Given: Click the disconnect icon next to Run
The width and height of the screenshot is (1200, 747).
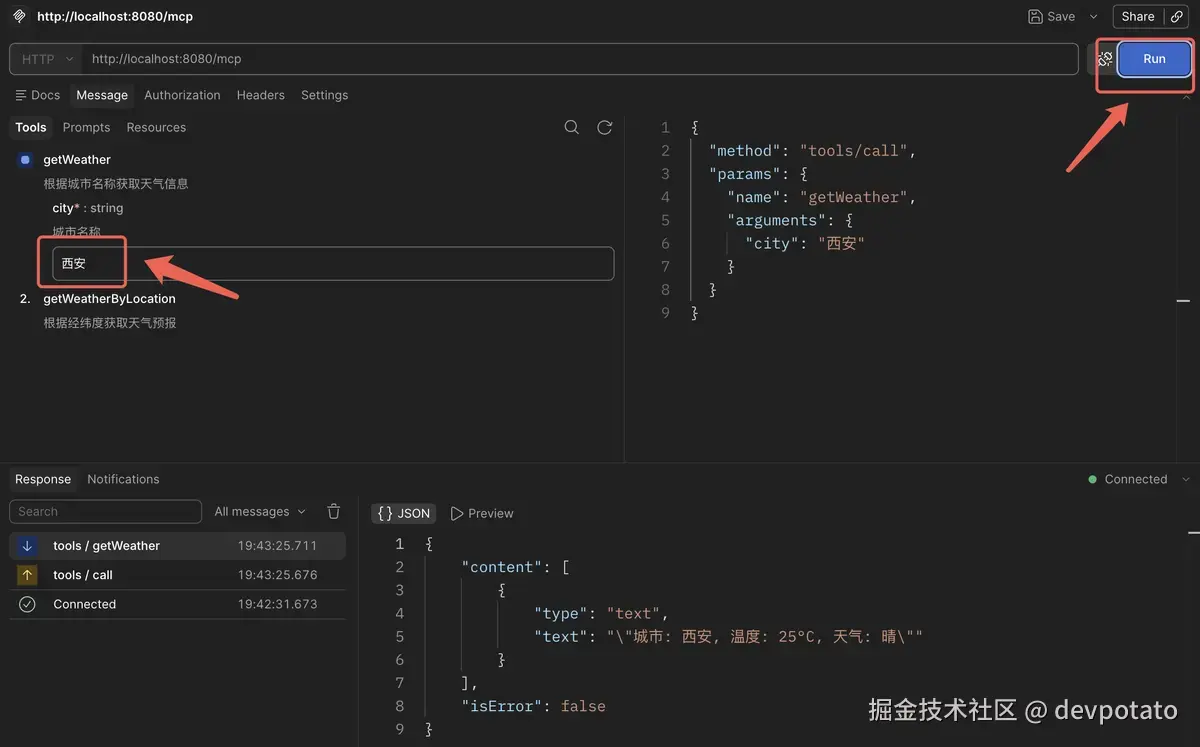Looking at the screenshot, I should pos(1104,59).
